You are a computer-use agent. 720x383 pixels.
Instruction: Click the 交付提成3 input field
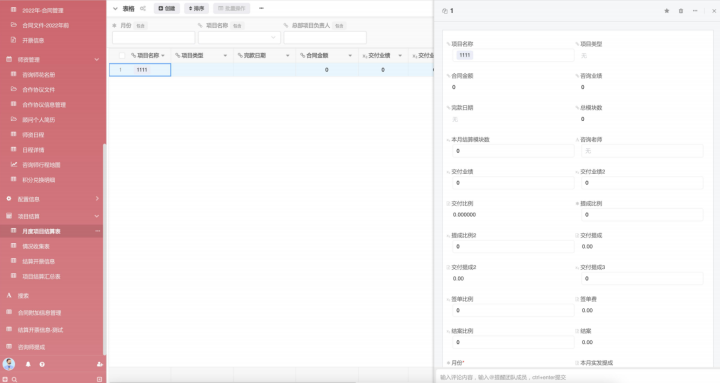tap(642, 278)
